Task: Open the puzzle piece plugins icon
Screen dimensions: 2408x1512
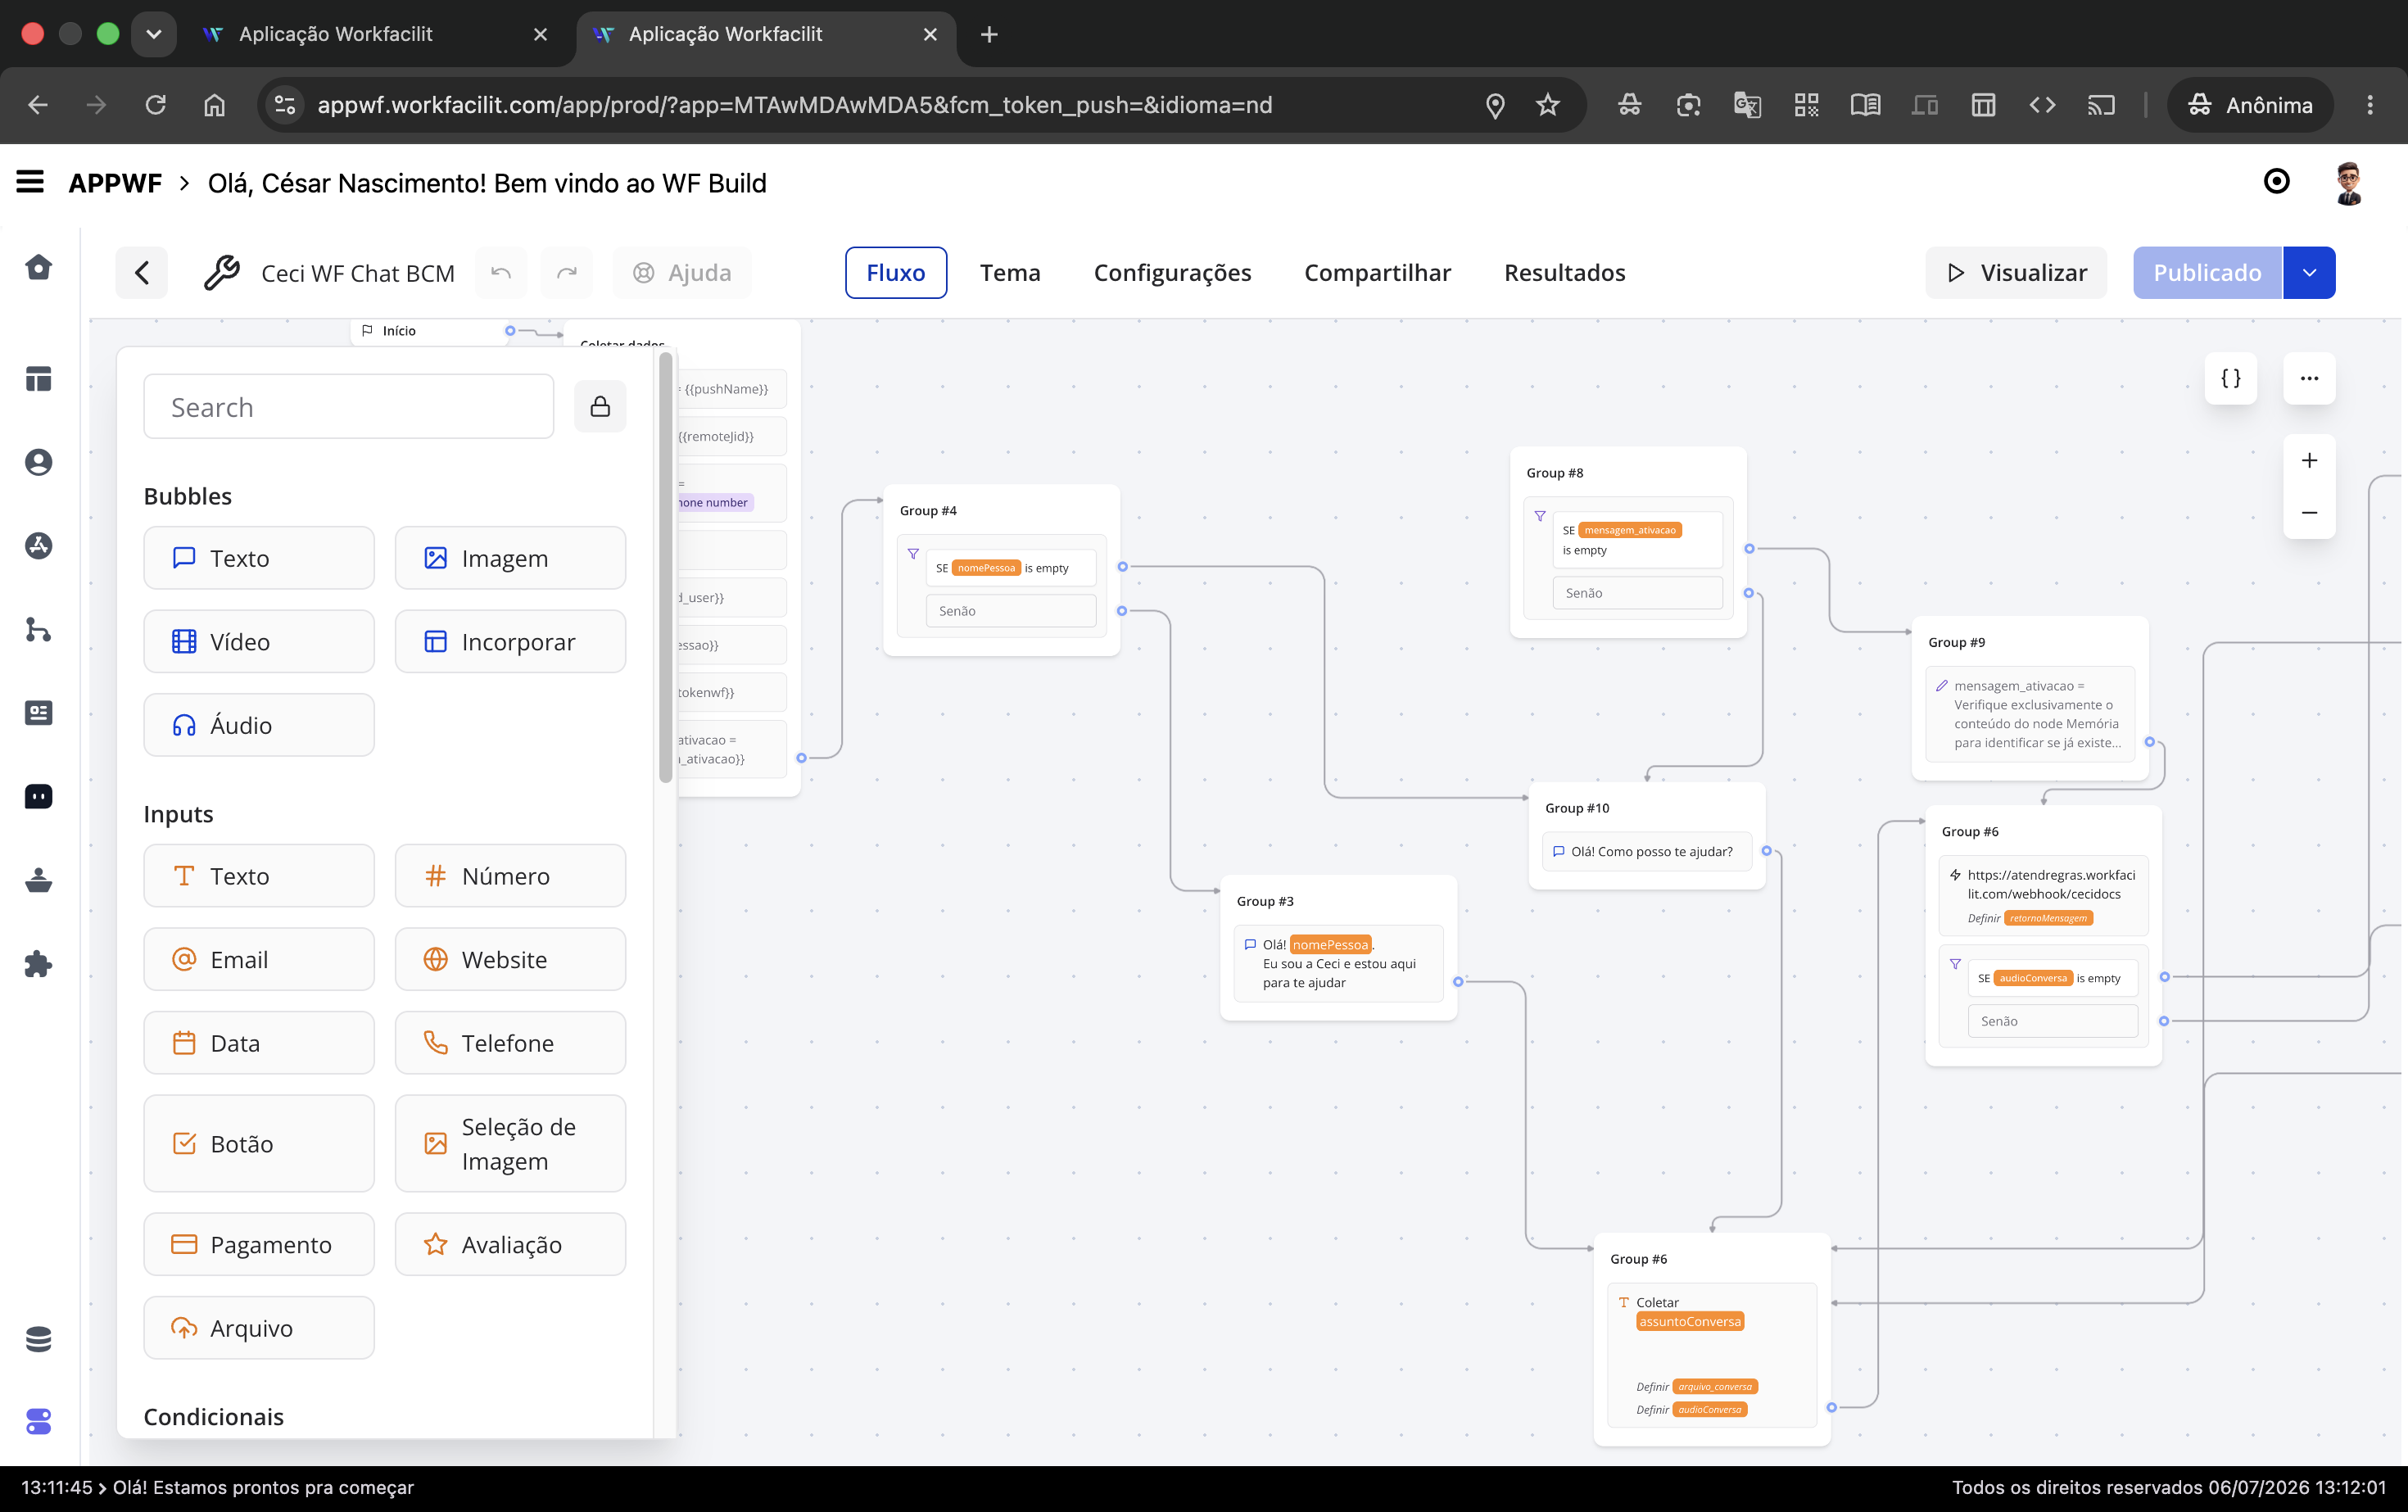Action: pyautogui.click(x=38, y=964)
